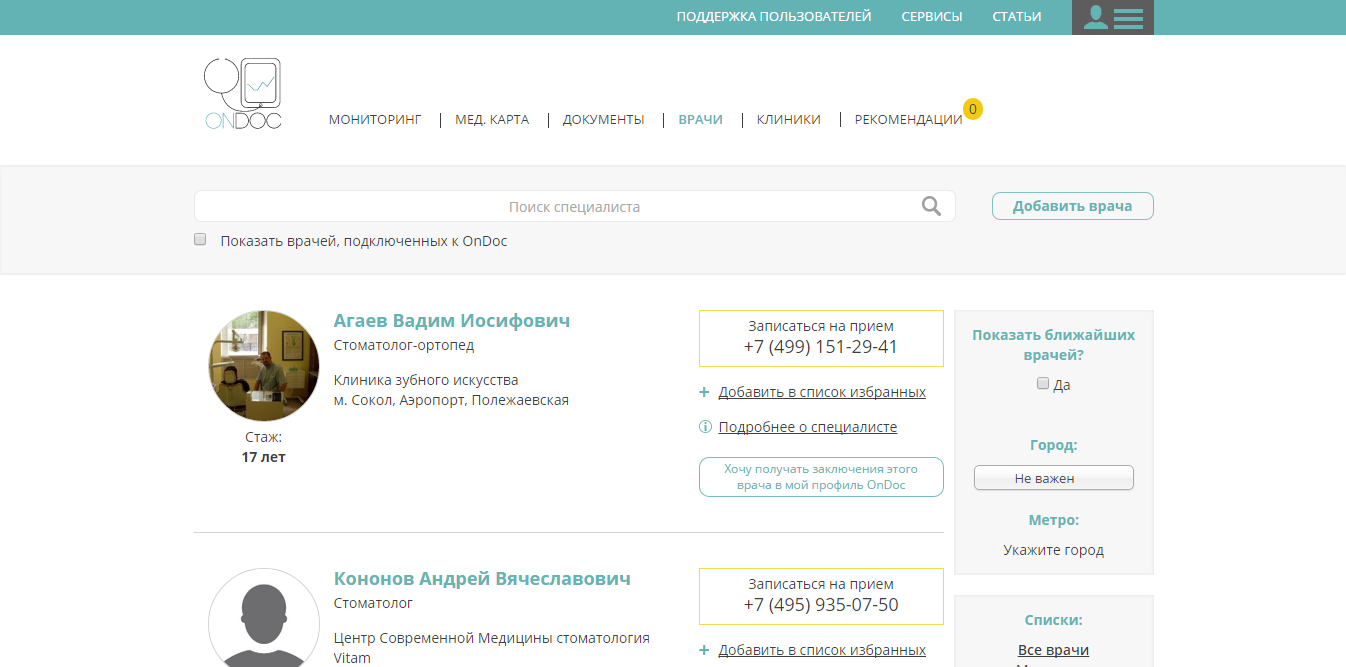The width and height of the screenshot is (1346, 667).
Task: Enable Показать врачей, подключенных к OnDoc checkbox
Action: tap(200, 240)
